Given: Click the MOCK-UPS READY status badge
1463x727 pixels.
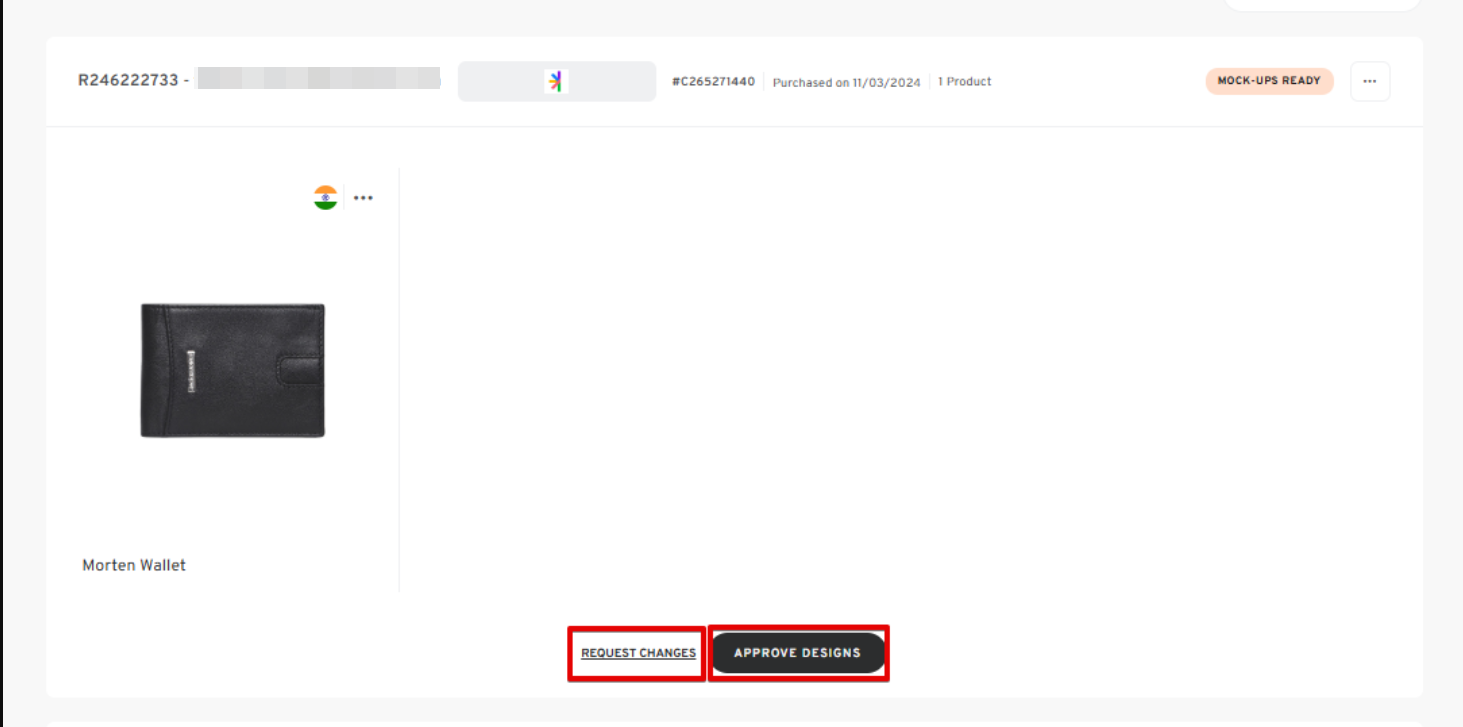Looking at the screenshot, I should tap(1268, 82).
